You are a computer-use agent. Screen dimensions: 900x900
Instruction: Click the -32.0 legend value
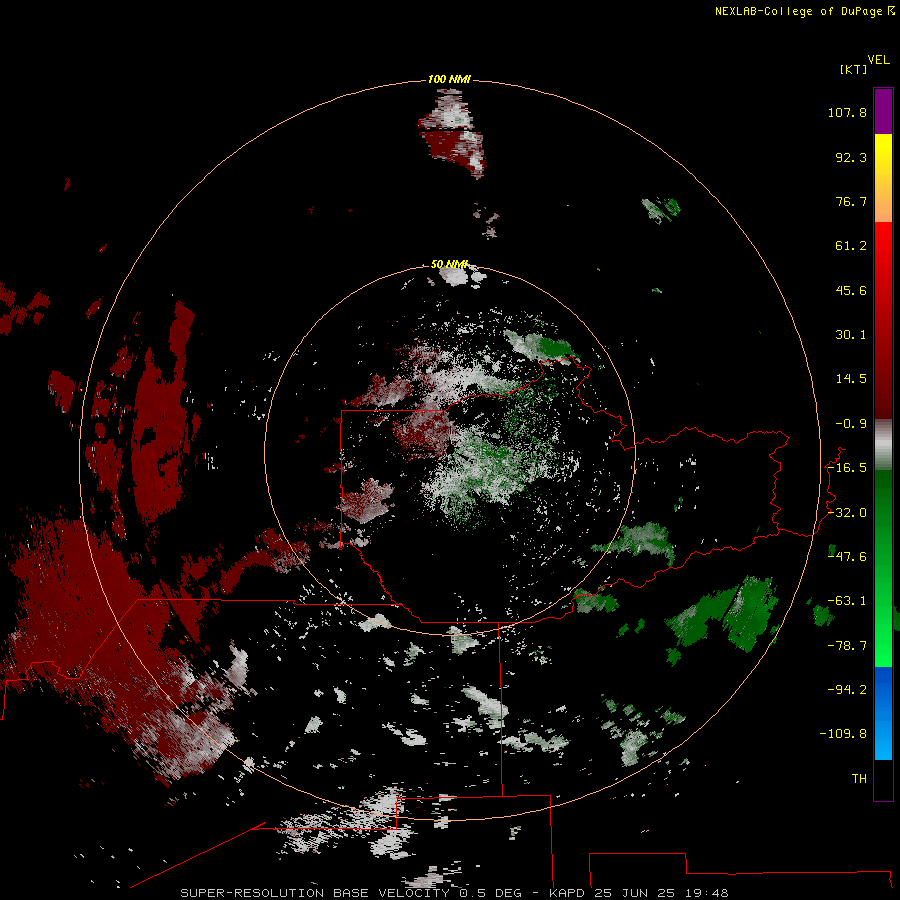tap(847, 513)
